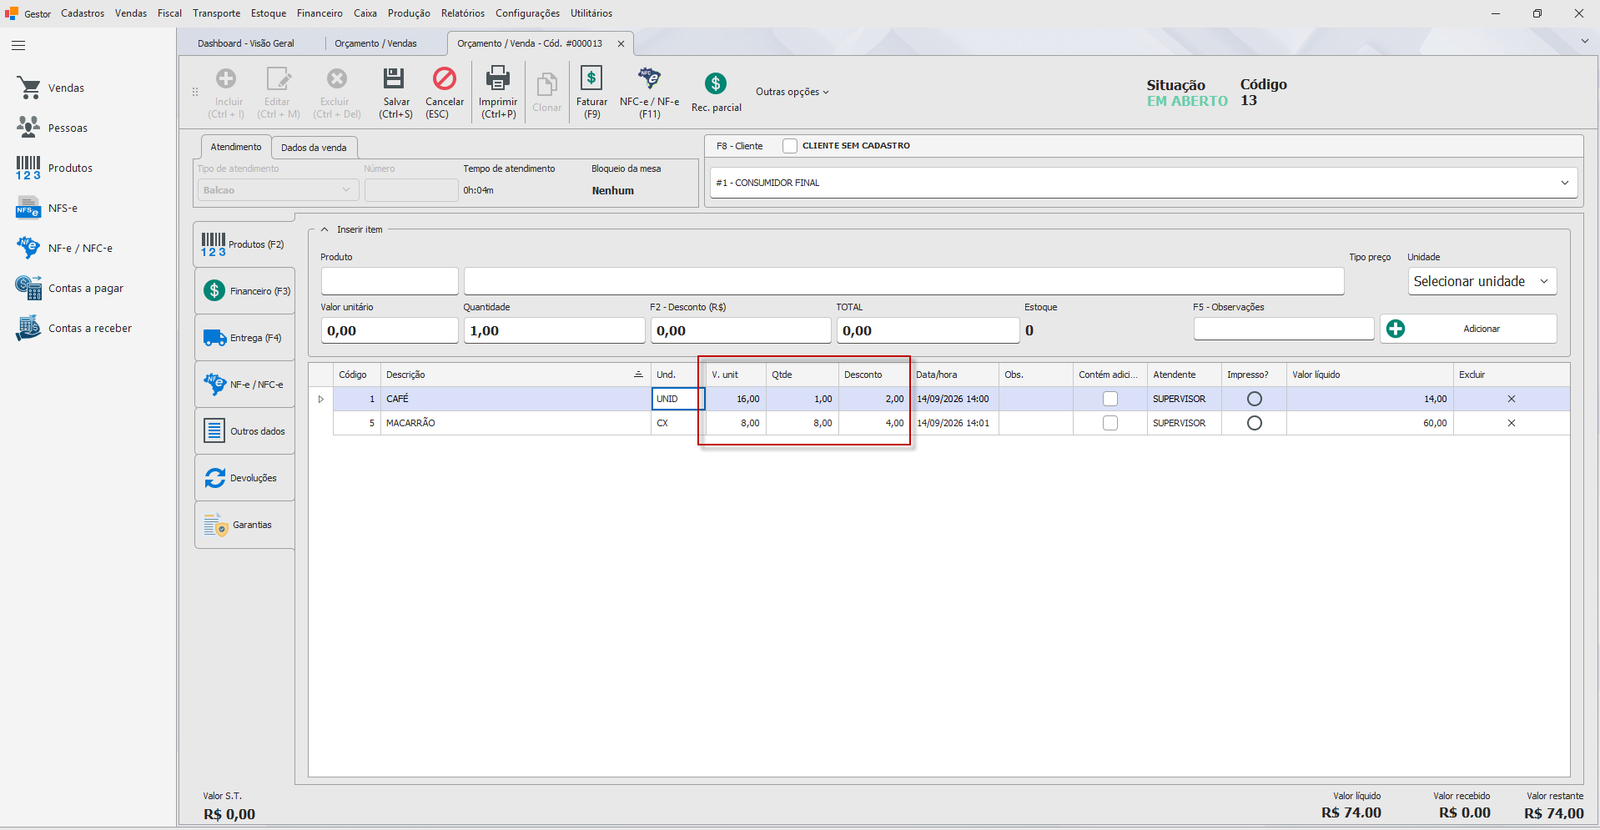Open Produtos barcode item in sidebar
This screenshot has height=830, width=1600.
[x=54, y=168]
